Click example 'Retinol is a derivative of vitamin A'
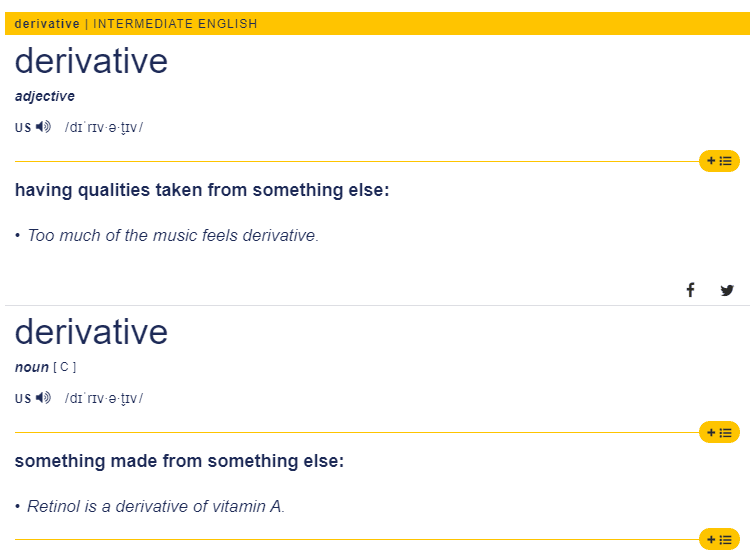 pyautogui.click(x=156, y=506)
